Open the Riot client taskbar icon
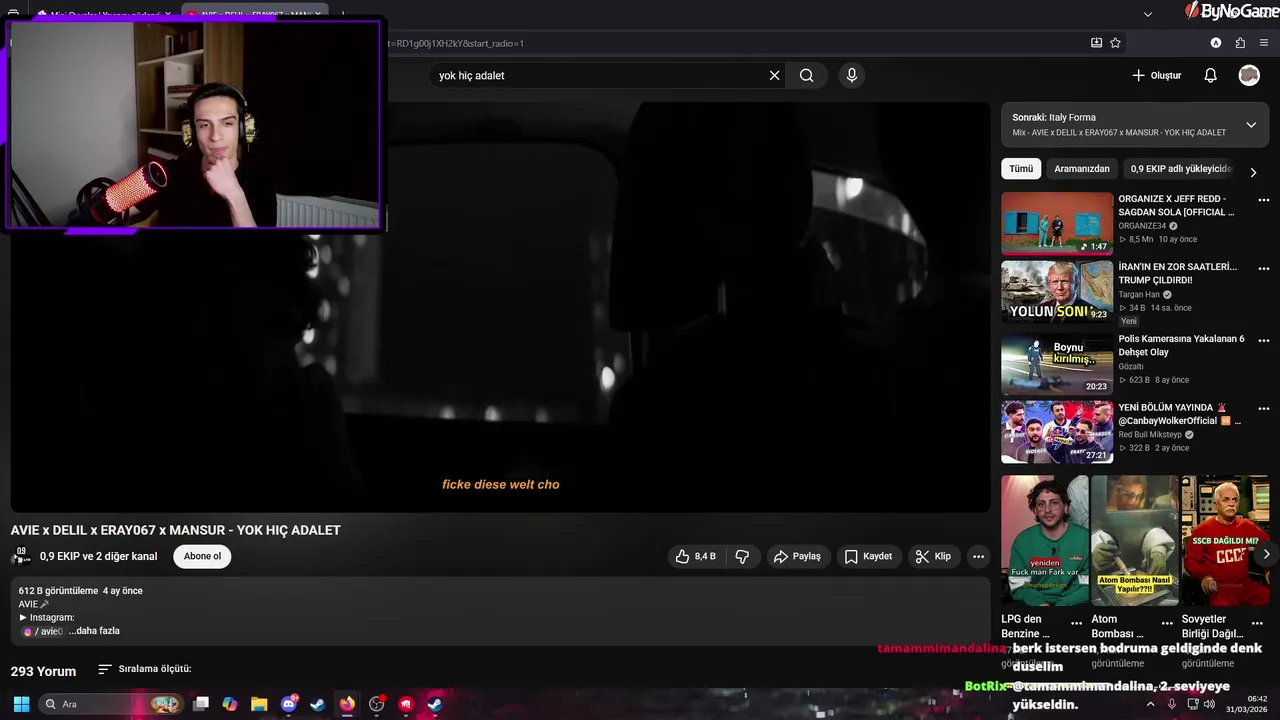The height and width of the screenshot is (720, 1280). click(406, 704)
